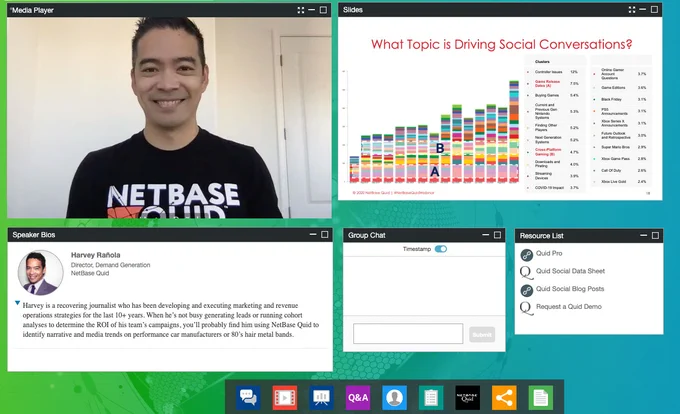Click the Submit button in Group Chat
The width and height of the screenshot is (680, 414).
(x=482, y=334)
